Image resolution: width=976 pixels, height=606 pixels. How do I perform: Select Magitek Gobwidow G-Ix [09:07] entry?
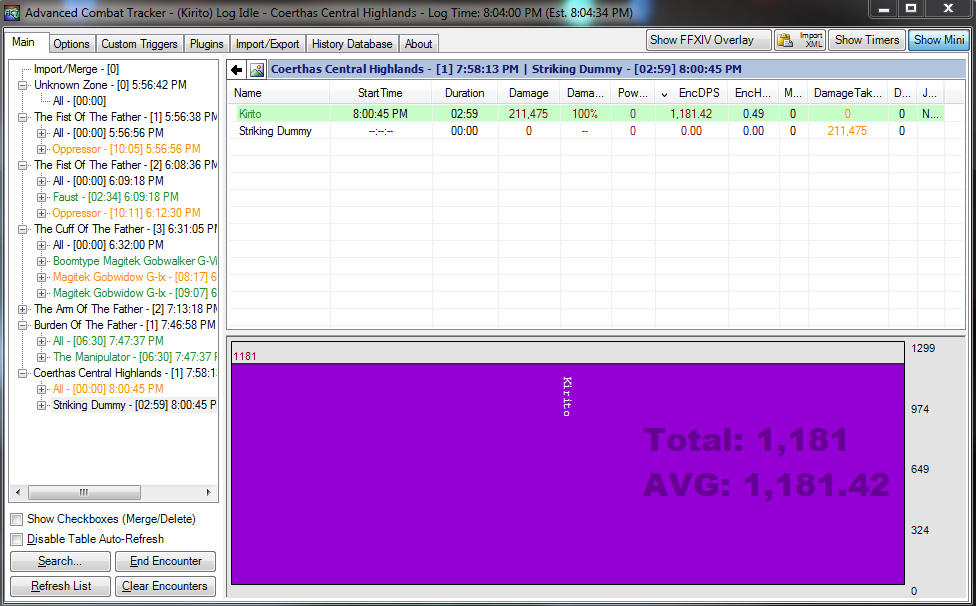click(134, 293)
